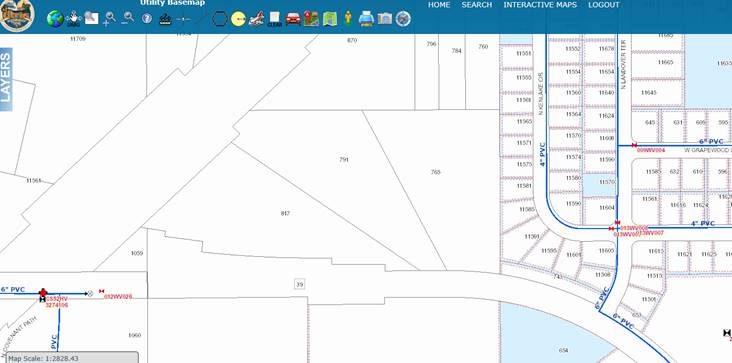
Task: Open the HOME menu item
Action: click(x=439, y=5)
